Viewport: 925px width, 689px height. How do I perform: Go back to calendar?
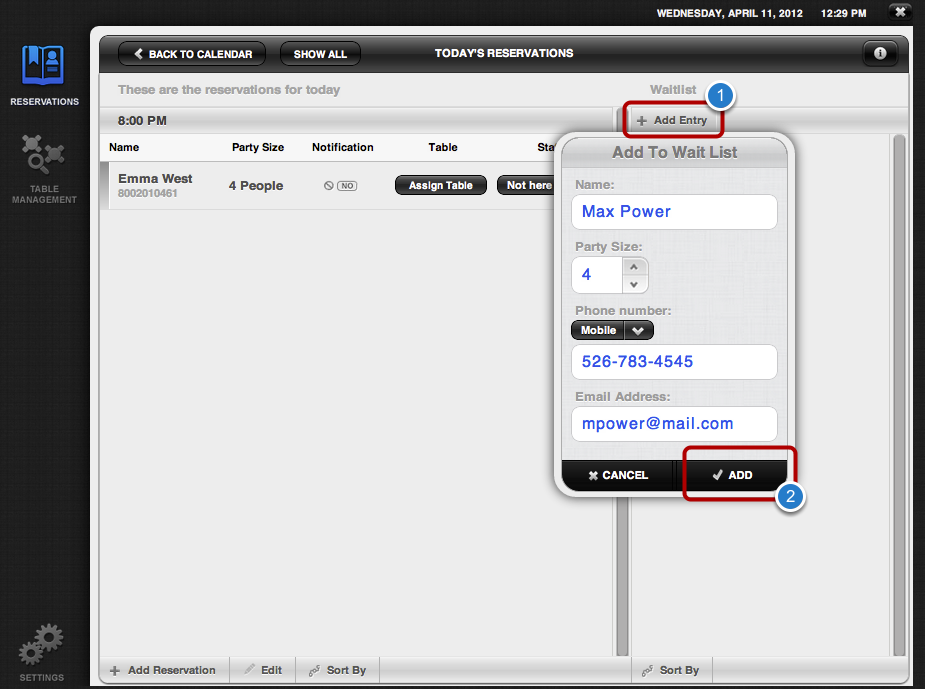[192, 54]
